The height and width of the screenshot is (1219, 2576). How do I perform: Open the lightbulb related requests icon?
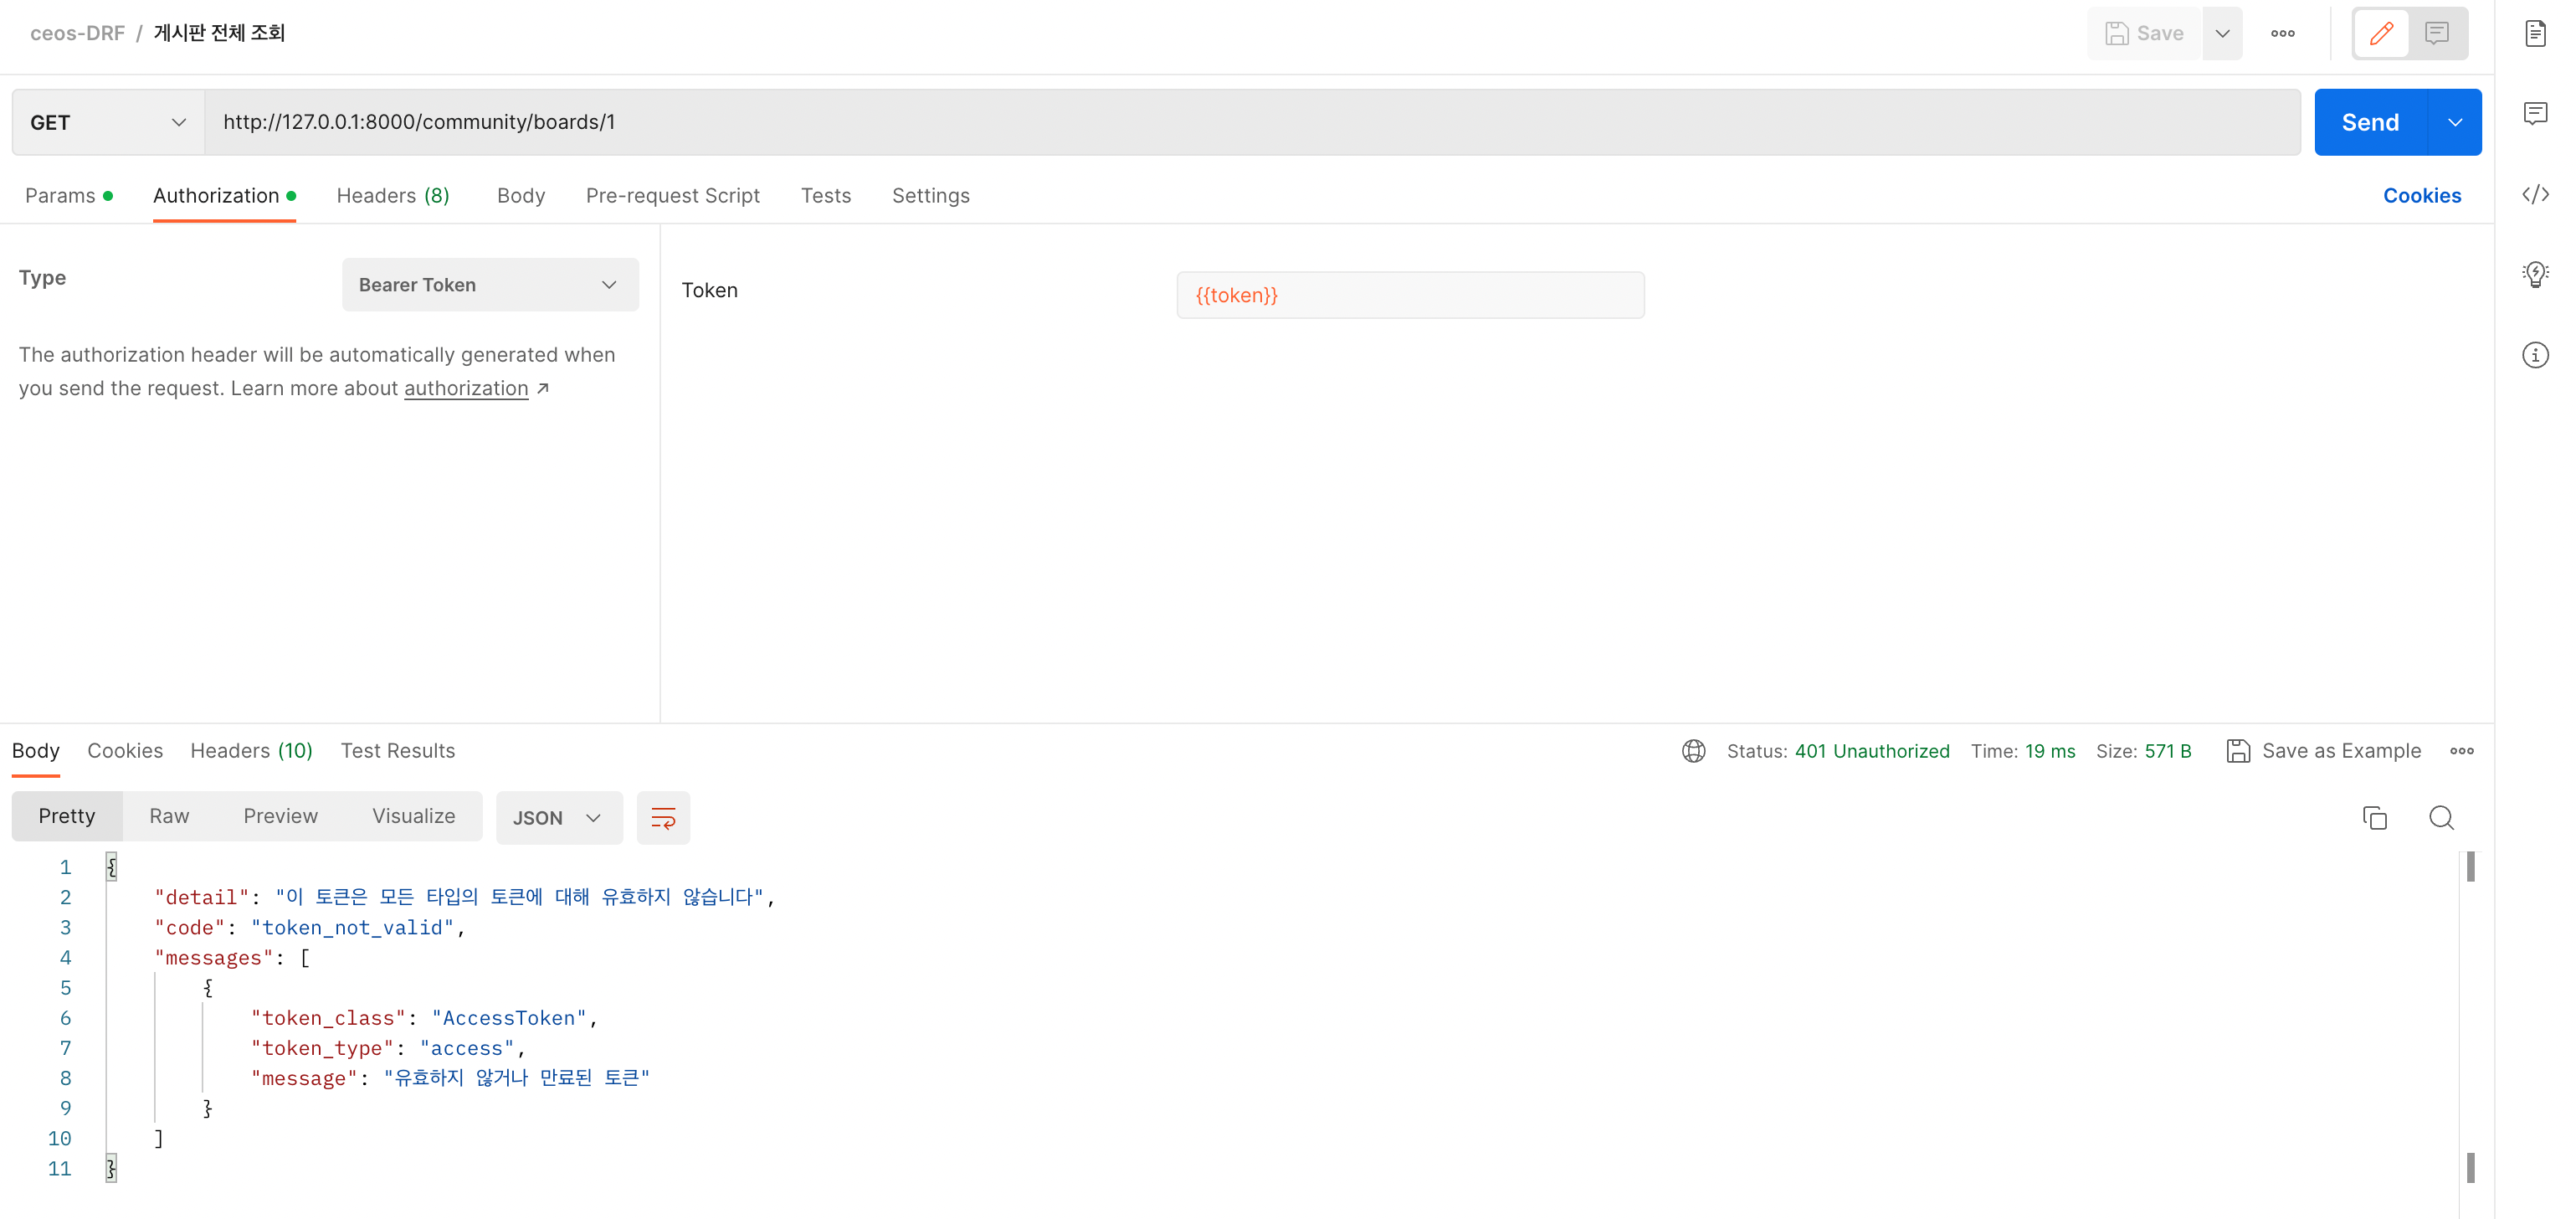(2535, 274)
